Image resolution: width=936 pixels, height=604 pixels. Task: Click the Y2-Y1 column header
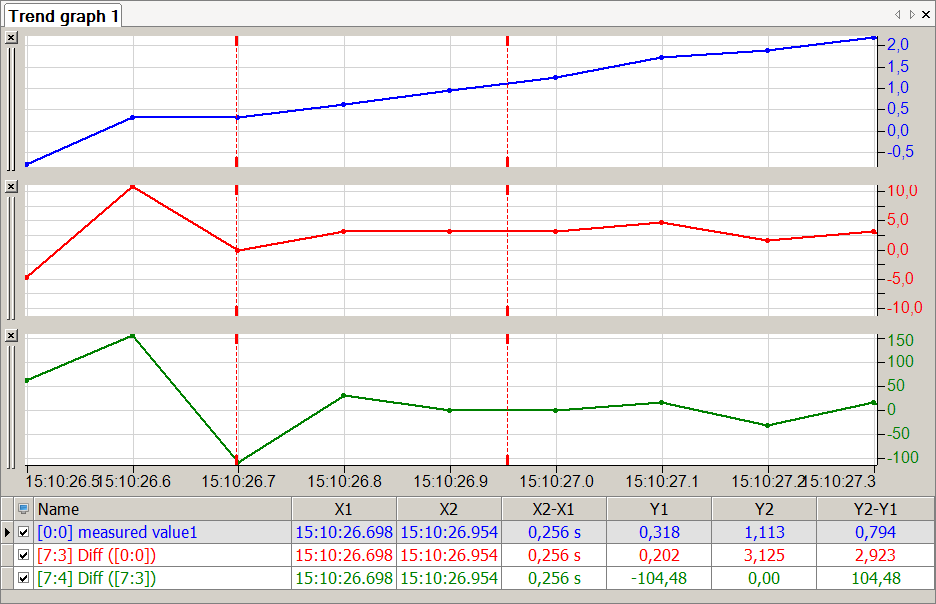(876, 509)
